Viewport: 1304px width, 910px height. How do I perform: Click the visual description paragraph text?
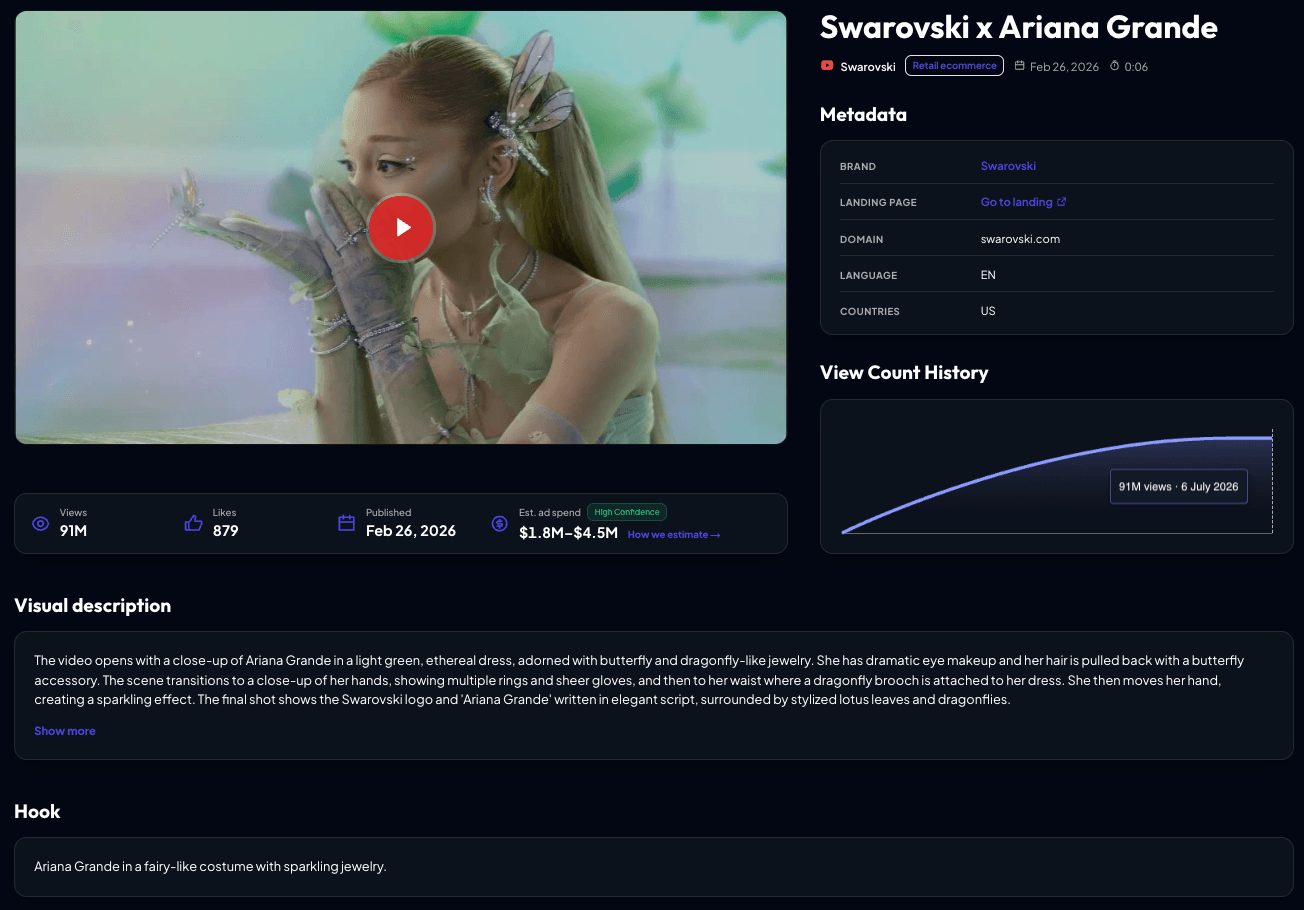[x=639, y=680]
